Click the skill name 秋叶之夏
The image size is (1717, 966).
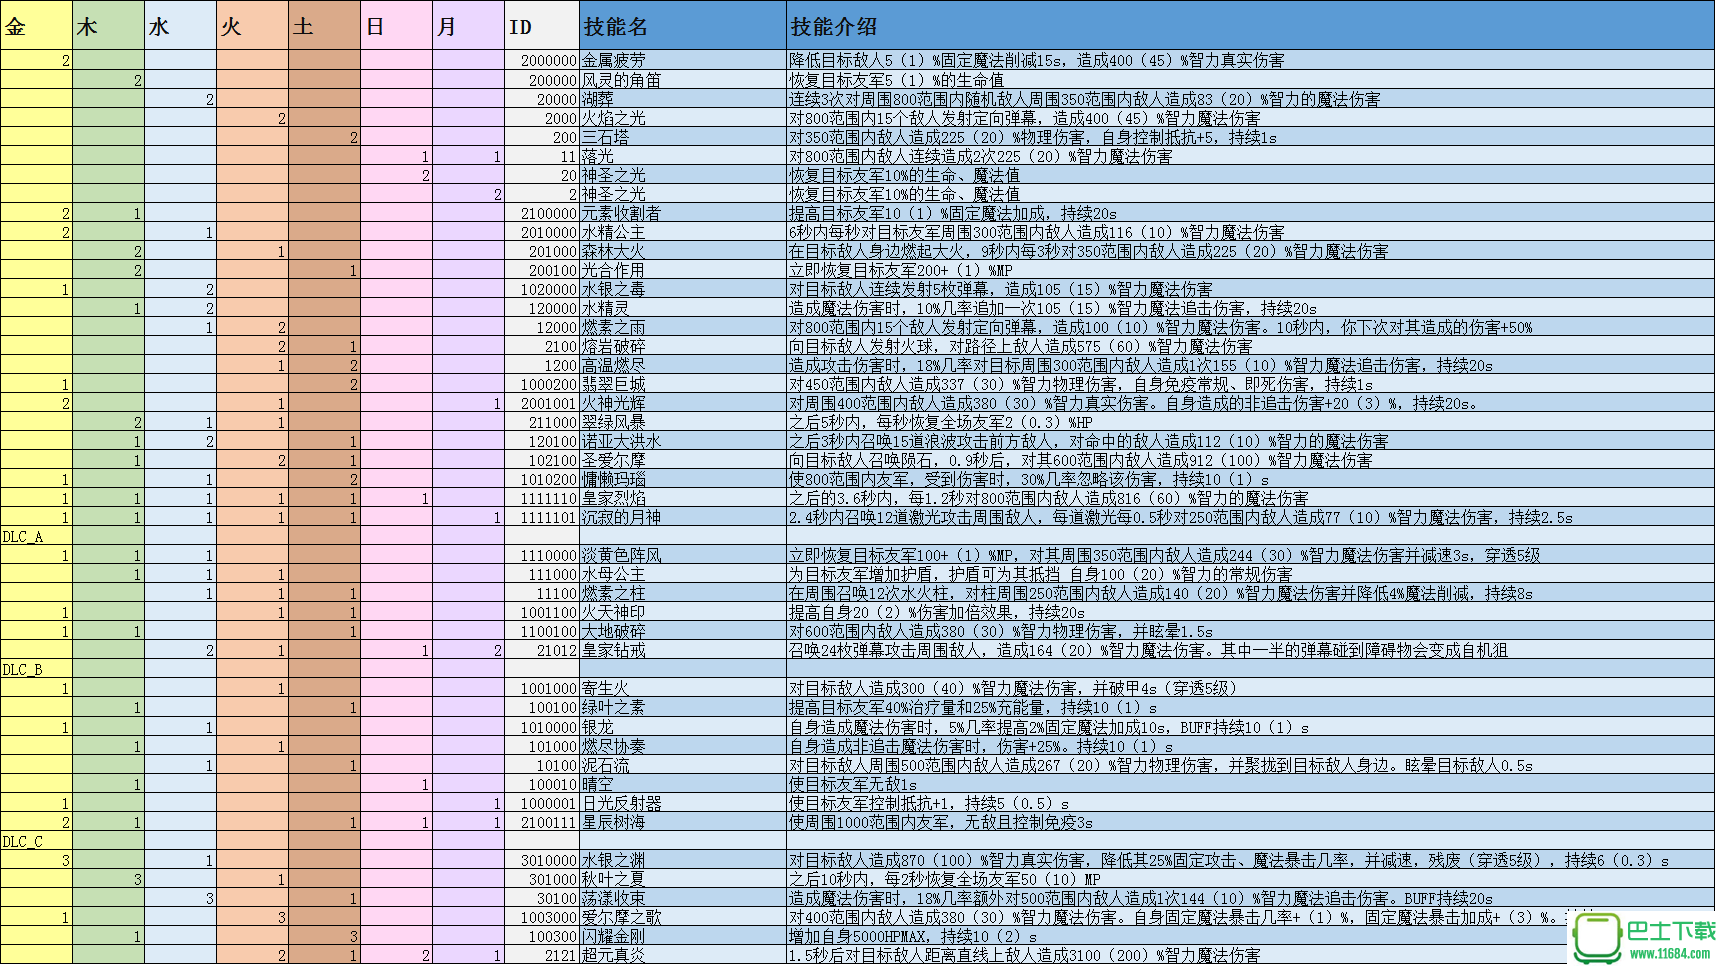tap(683, 879)
